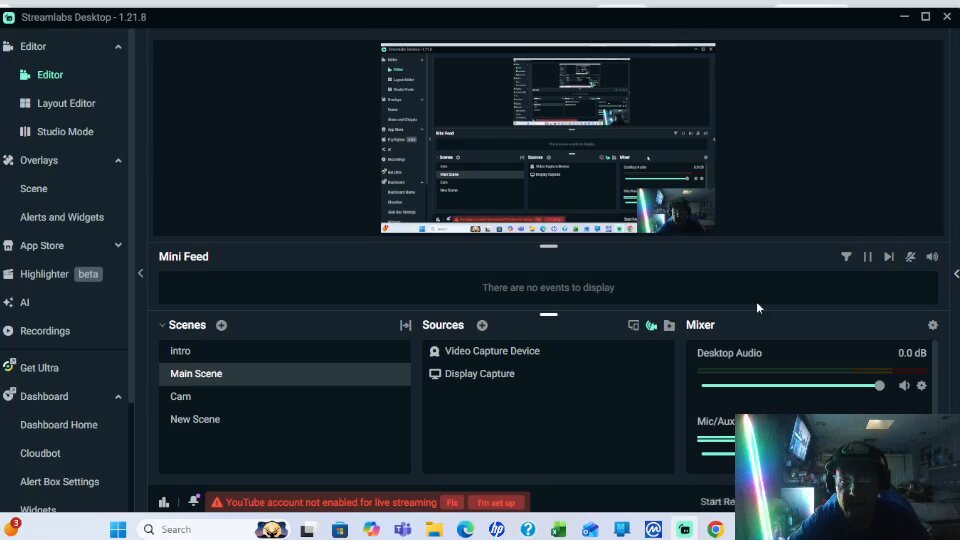This screenshot has width=960, height=540.
Task: Launch Microsoft Edge from taskbar
Action: [x=465, y=529]
